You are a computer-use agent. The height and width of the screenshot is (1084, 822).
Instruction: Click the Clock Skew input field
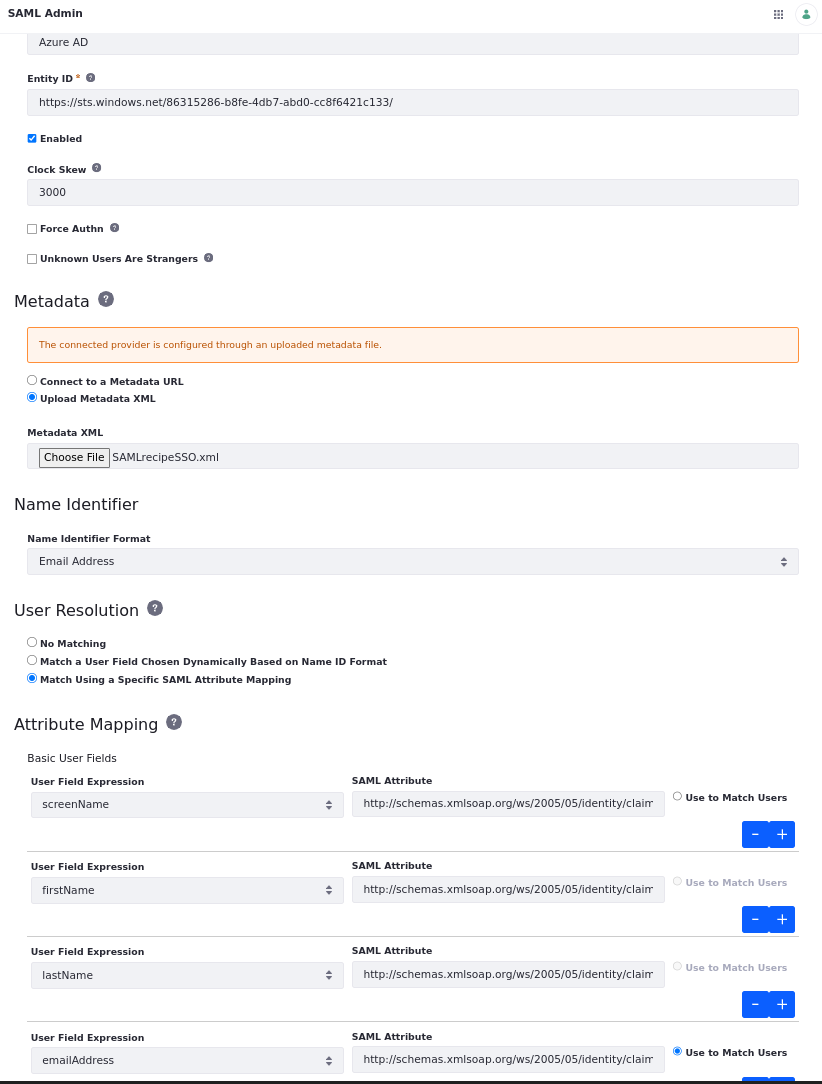412,192
